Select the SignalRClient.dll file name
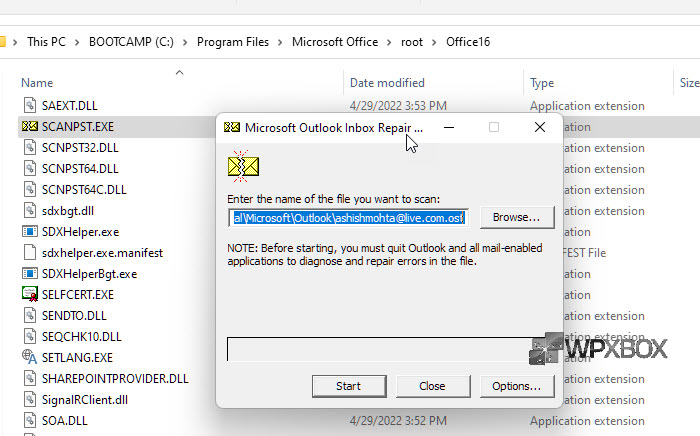The width and height of the screenshot is (700, 436). pyautogui.click(x=85, y=400)
